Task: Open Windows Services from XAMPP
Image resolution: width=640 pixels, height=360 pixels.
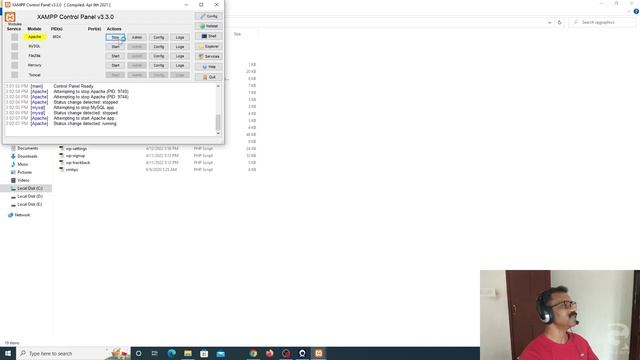Action: 209,56
